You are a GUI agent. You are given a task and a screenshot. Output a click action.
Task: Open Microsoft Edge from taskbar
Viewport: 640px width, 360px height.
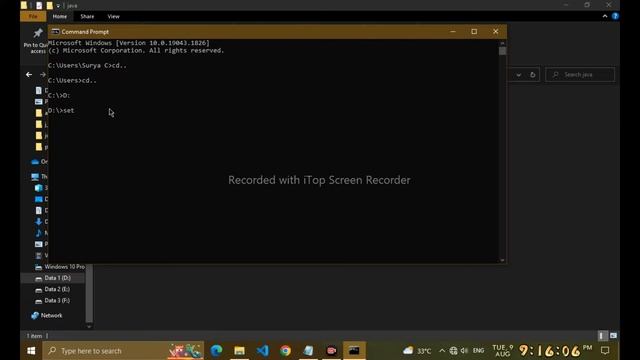216,351
